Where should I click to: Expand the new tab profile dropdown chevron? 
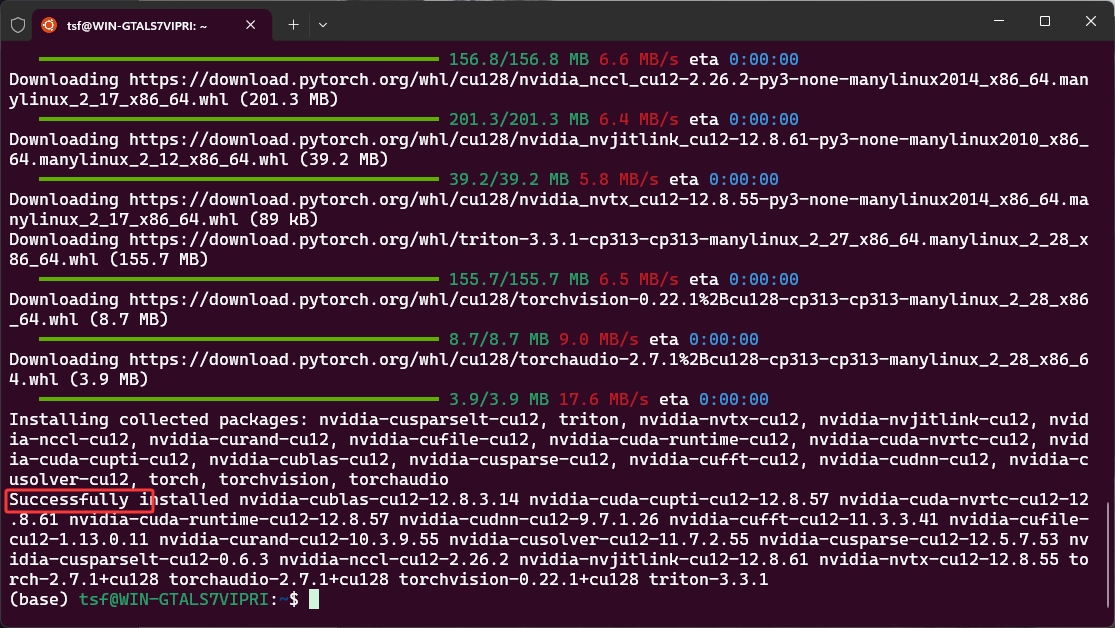323,25
